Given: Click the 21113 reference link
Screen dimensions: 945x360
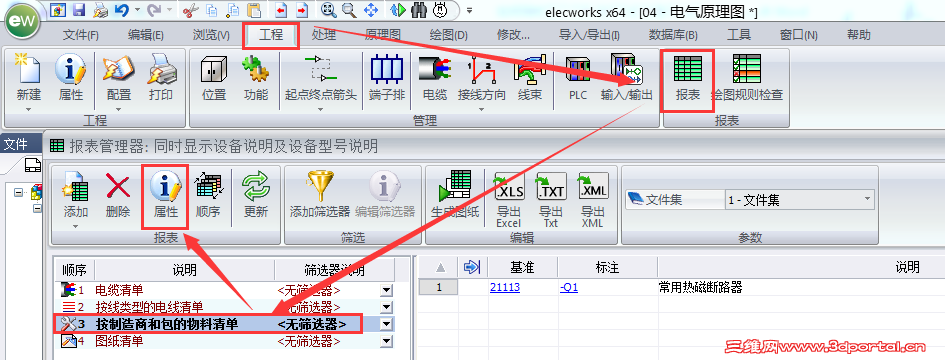Looking at the screenshot, I should pyautogui.click(x=505, y=288).
